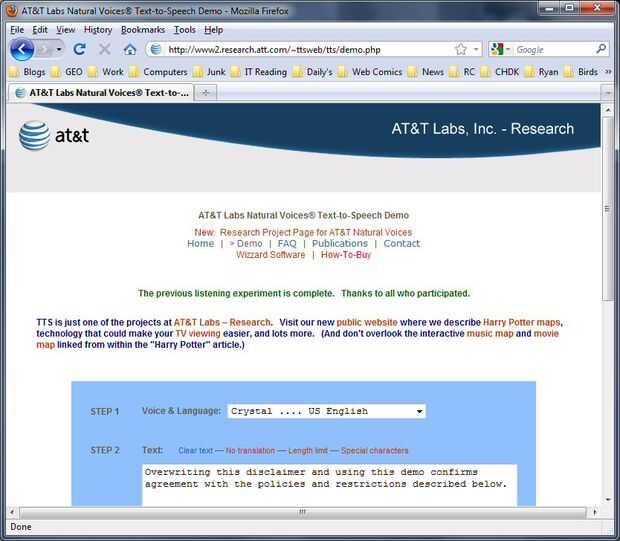Open the Google search engine selector
The width and height of the screenshot is (620, 541).
click(500, 49)
